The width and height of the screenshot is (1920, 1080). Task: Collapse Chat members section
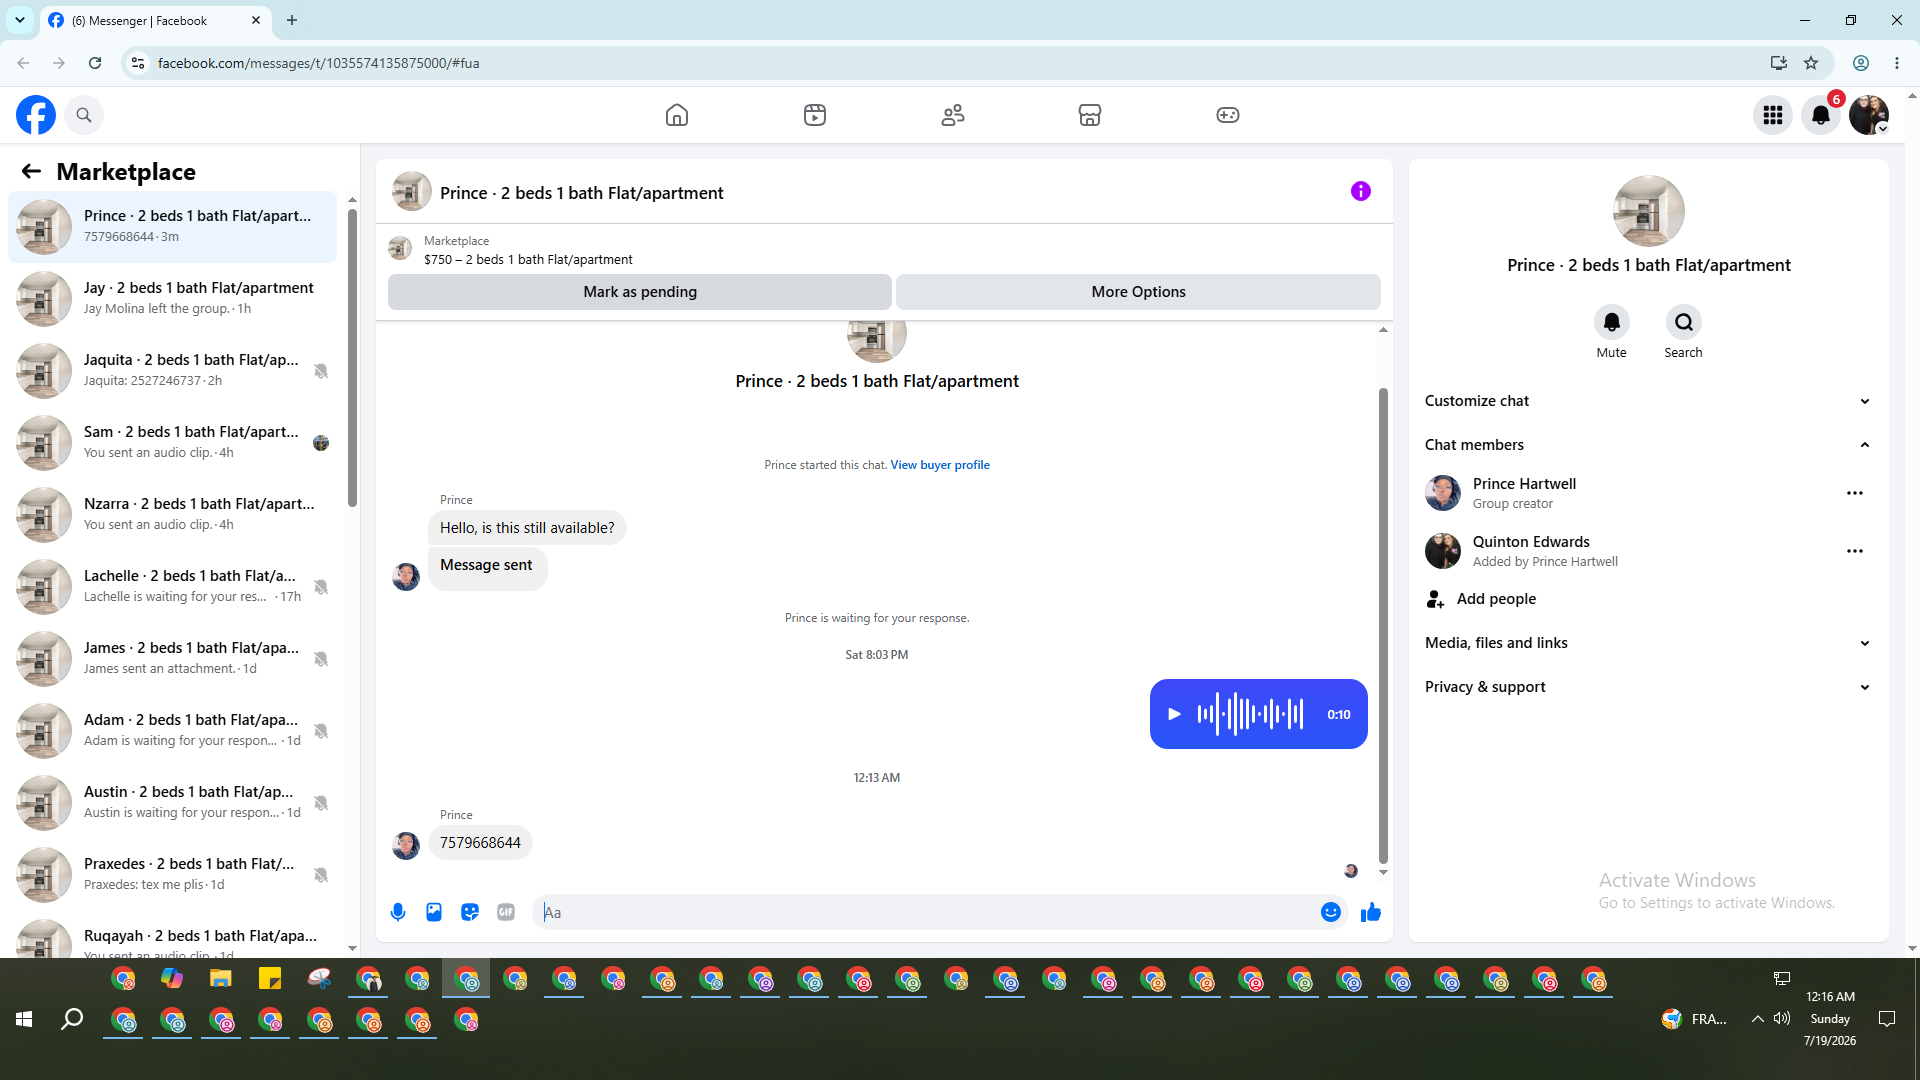coord(1648,445)
